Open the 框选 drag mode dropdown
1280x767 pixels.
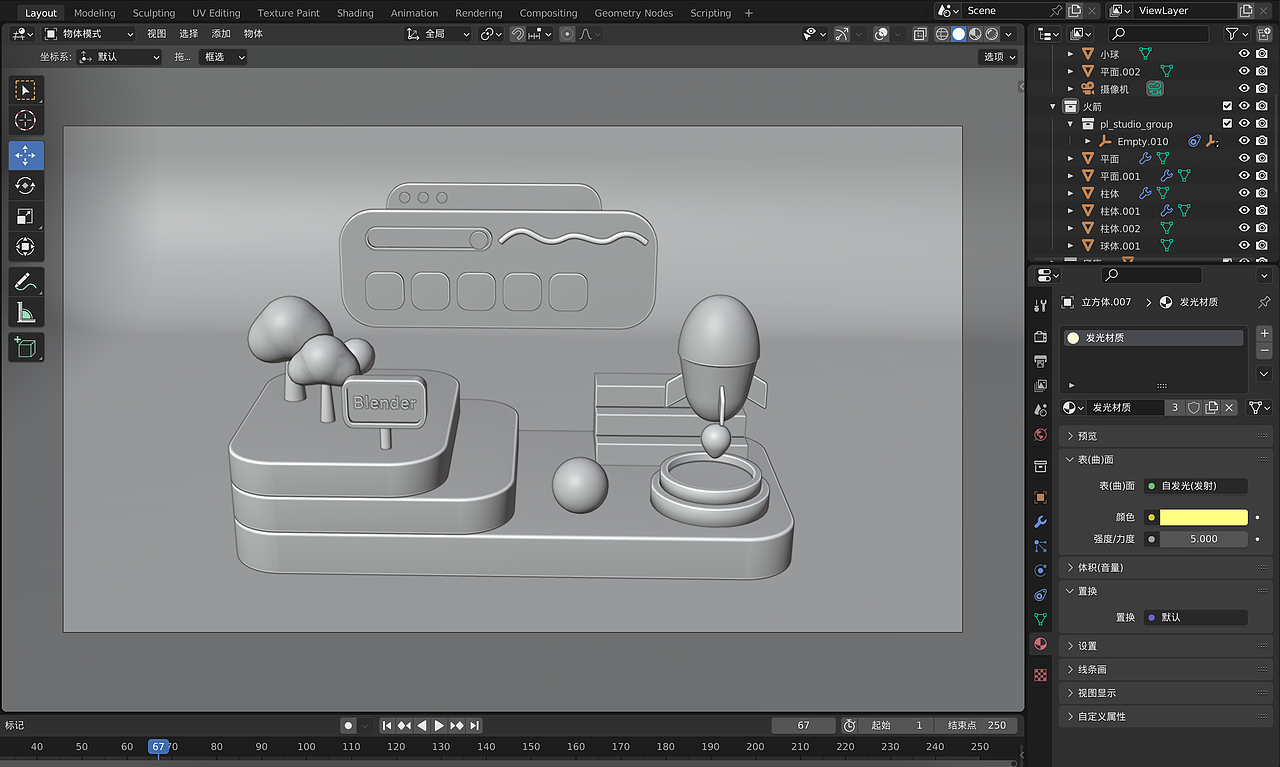click(222, 57)
